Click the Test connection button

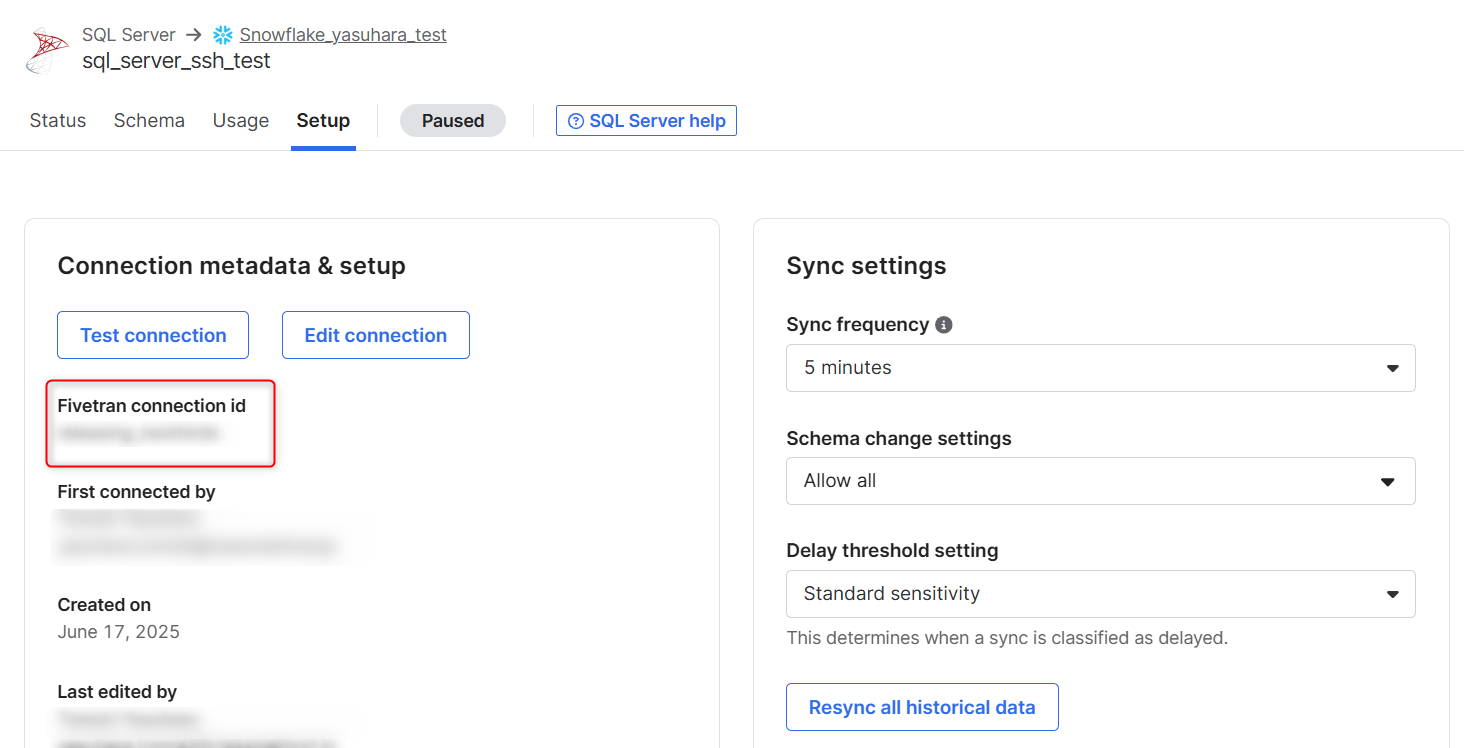153,335
